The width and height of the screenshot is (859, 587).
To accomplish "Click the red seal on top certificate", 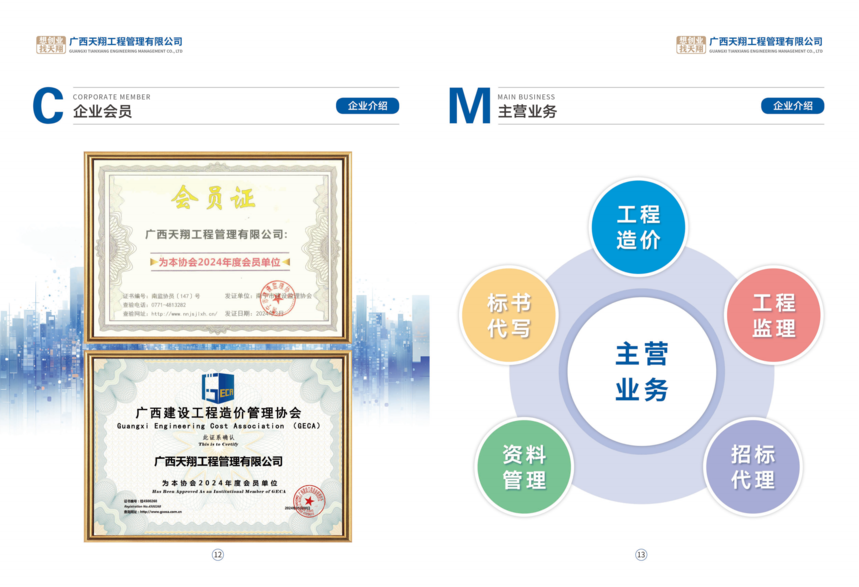I will (277, 298).
